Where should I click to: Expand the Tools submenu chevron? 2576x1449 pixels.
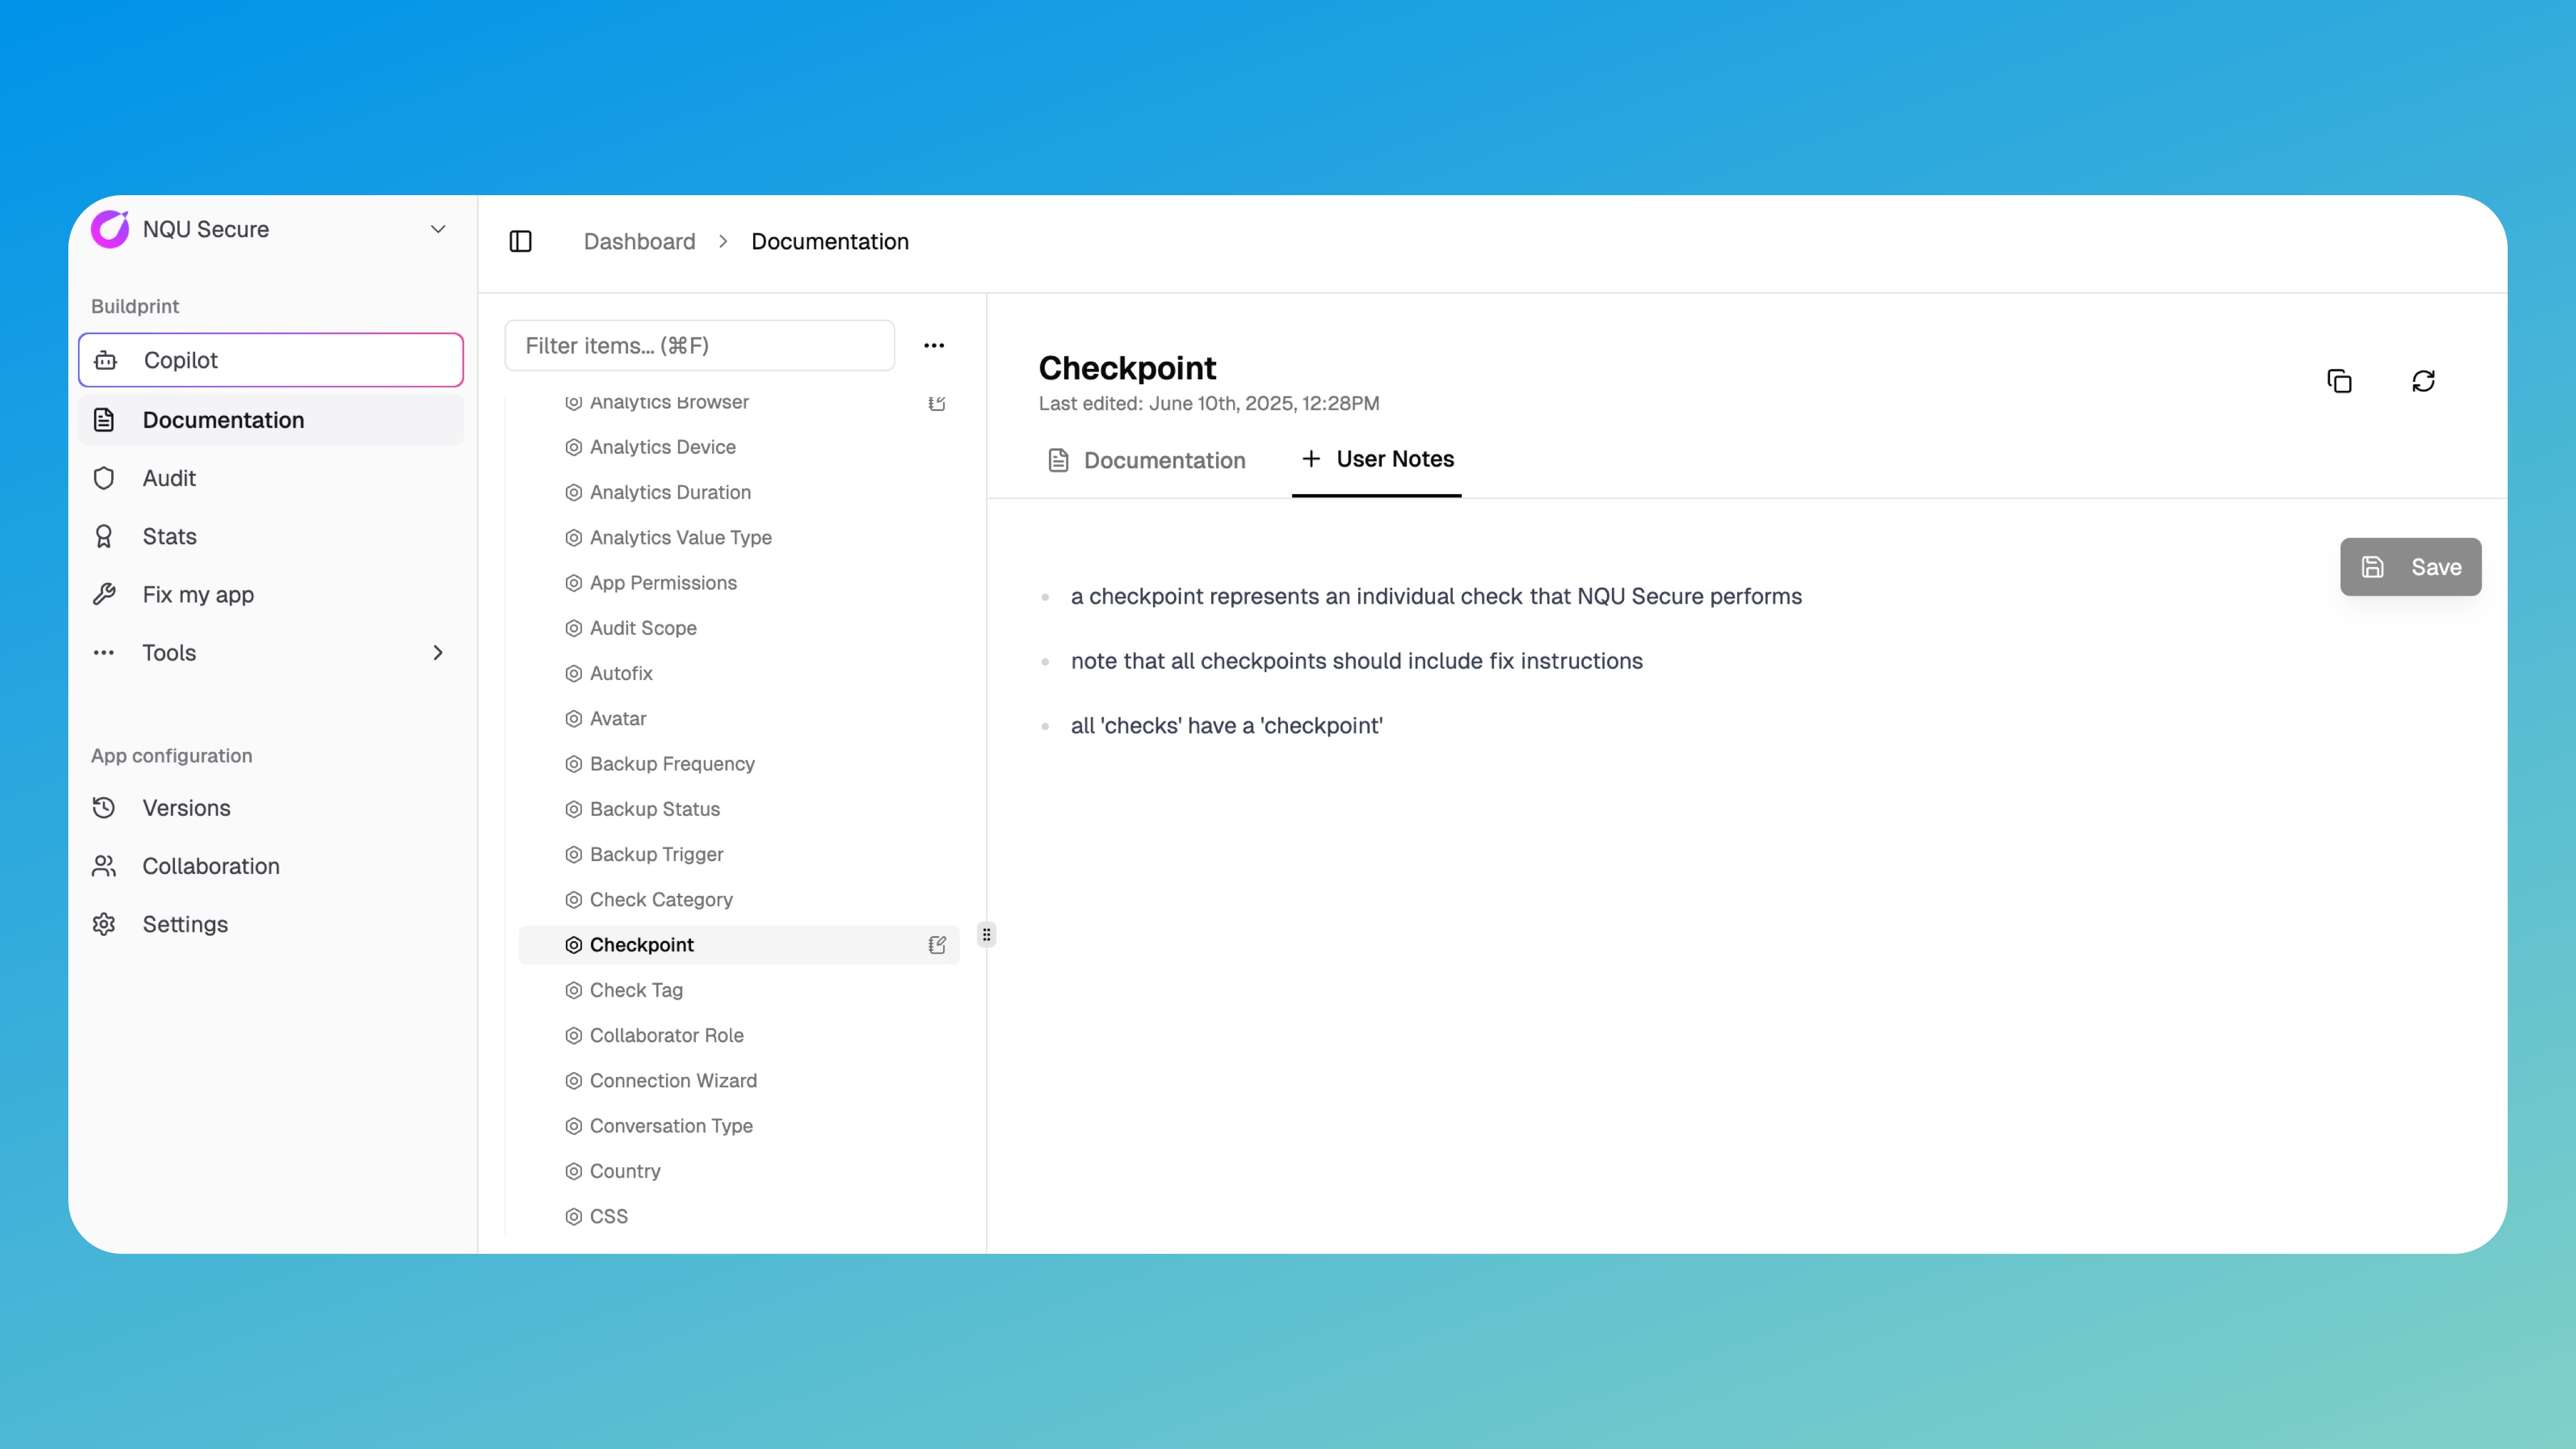point(438,652)
